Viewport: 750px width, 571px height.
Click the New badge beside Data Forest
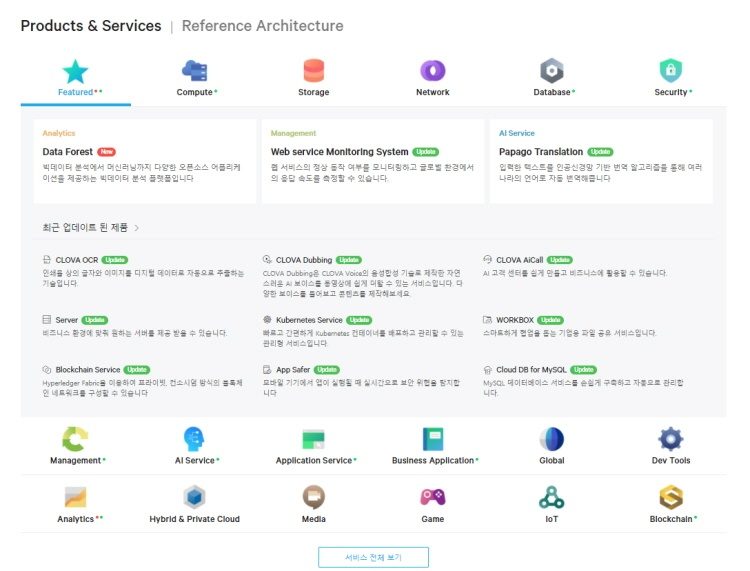point(106,152)
